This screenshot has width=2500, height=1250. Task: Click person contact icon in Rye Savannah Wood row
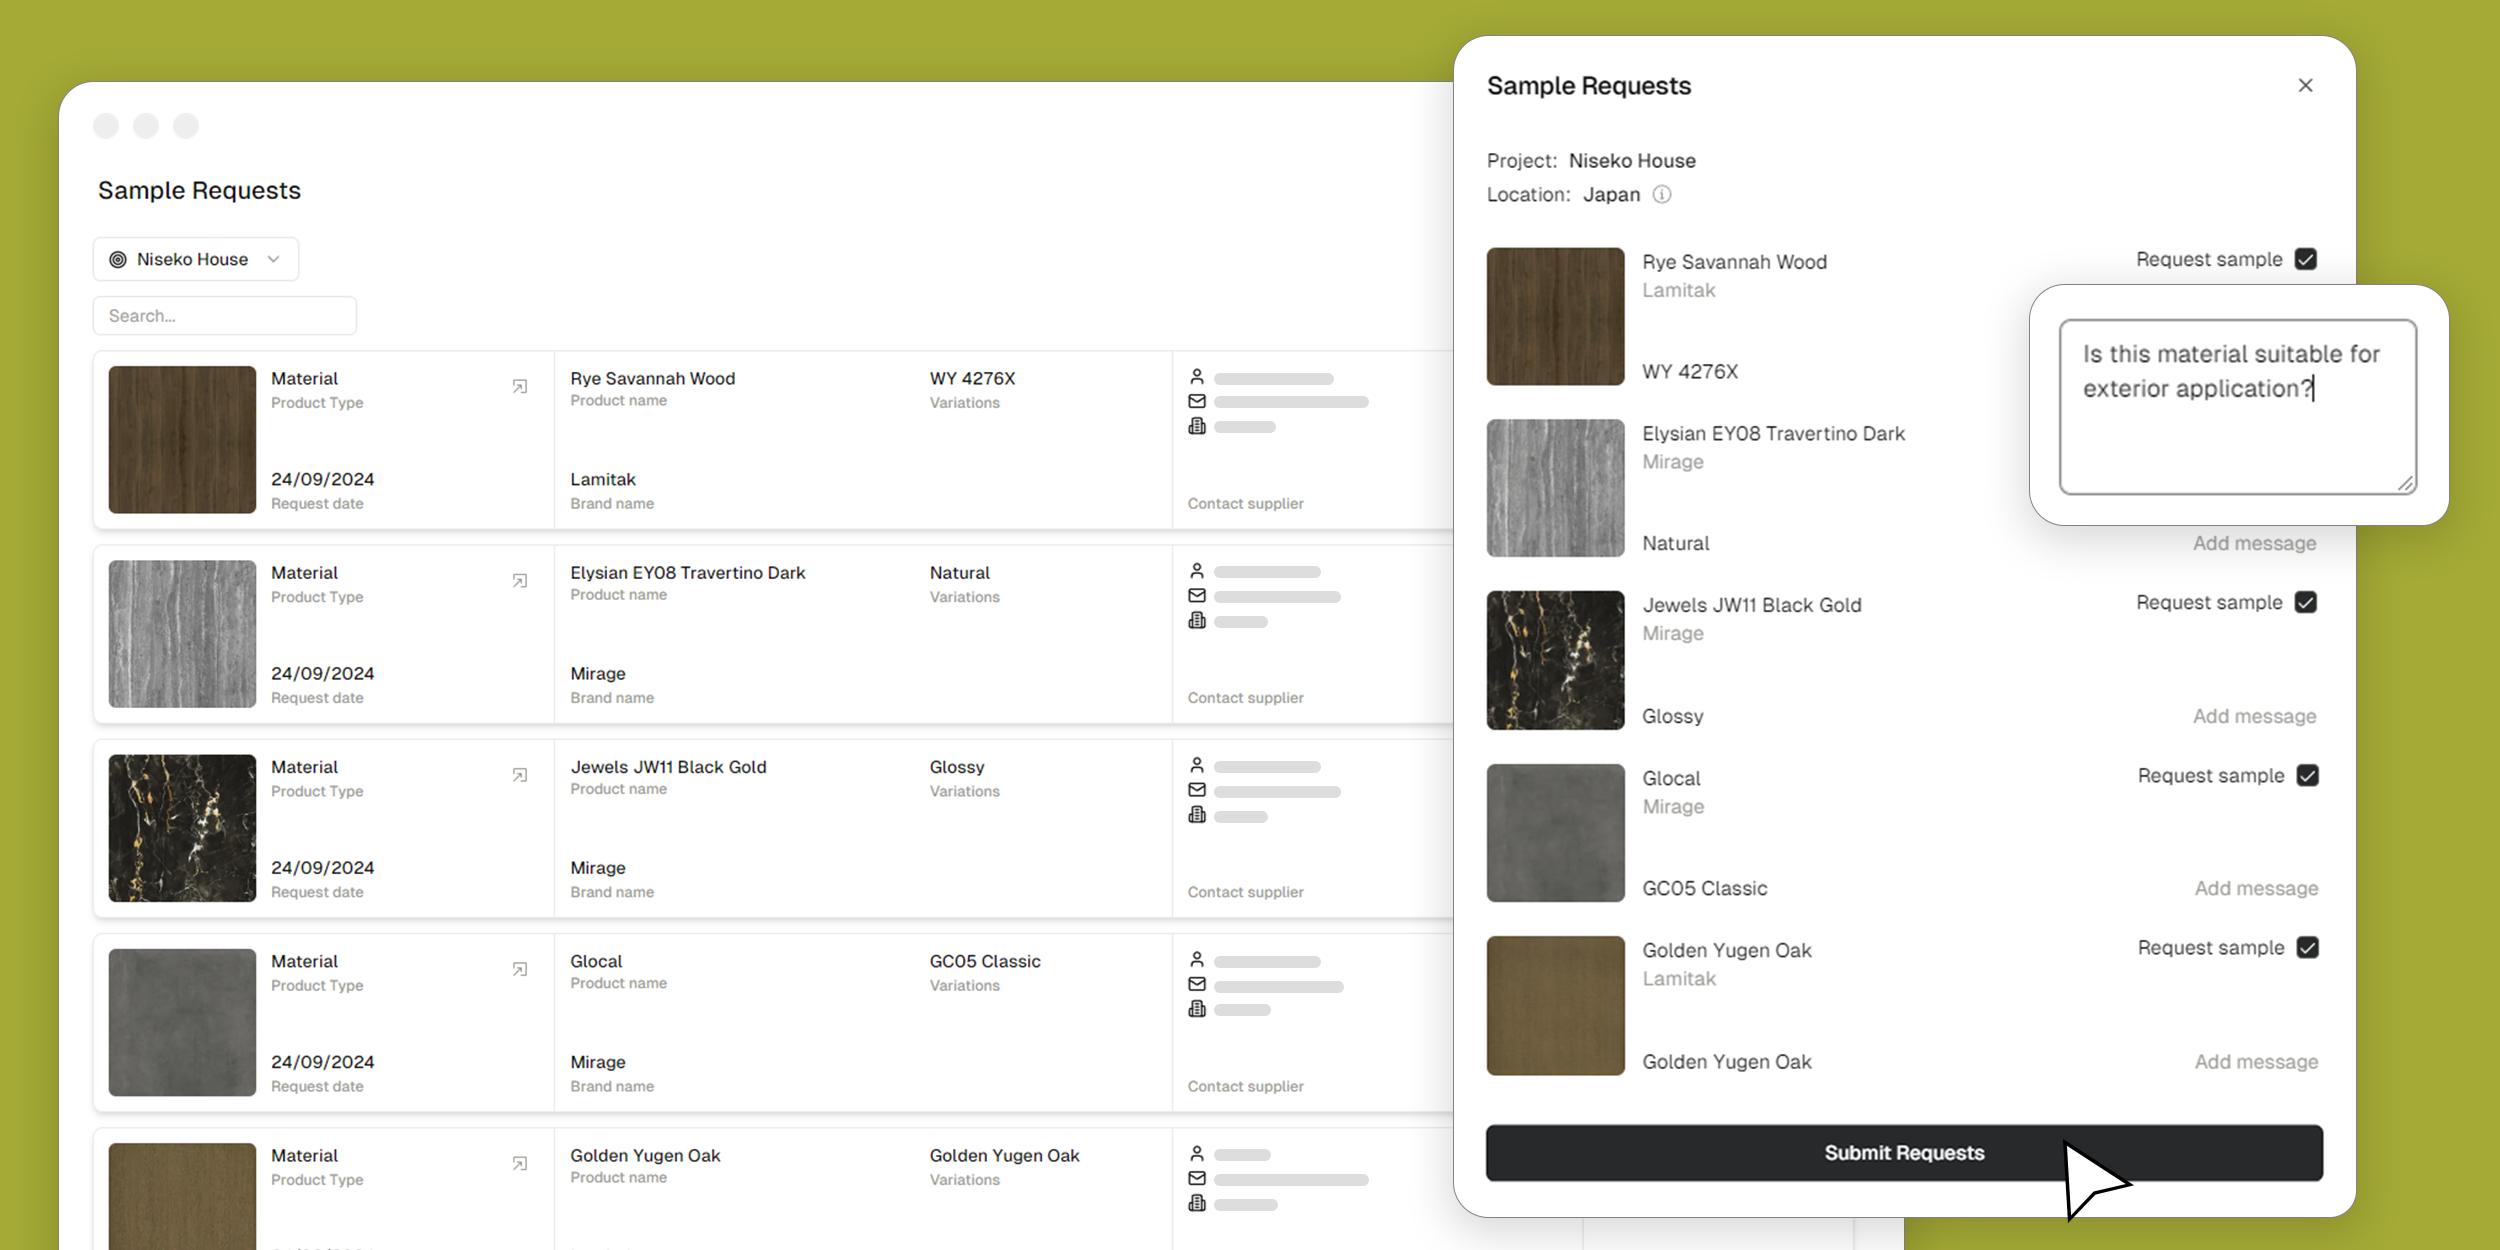click(x=1197, y=377)
